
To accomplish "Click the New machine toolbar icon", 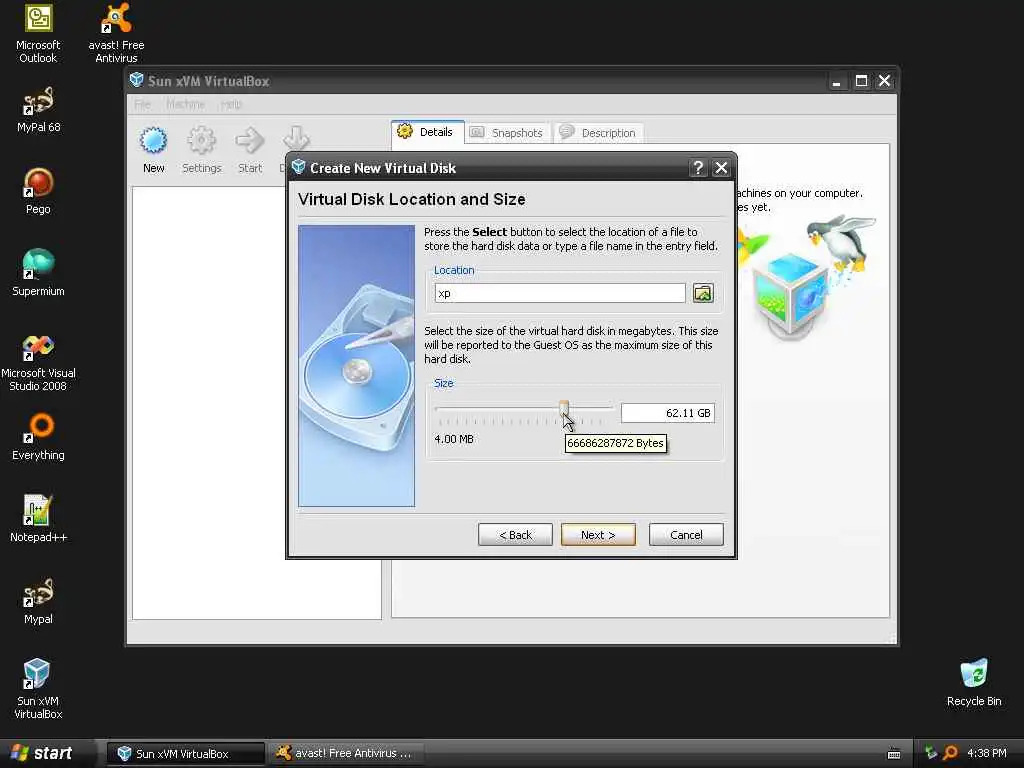I will (x=153, y=150).
